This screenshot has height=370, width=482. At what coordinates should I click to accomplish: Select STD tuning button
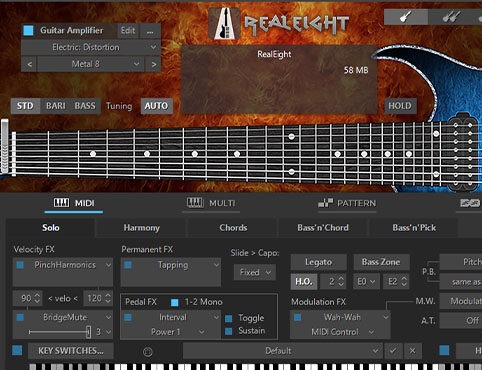point(25,106)
